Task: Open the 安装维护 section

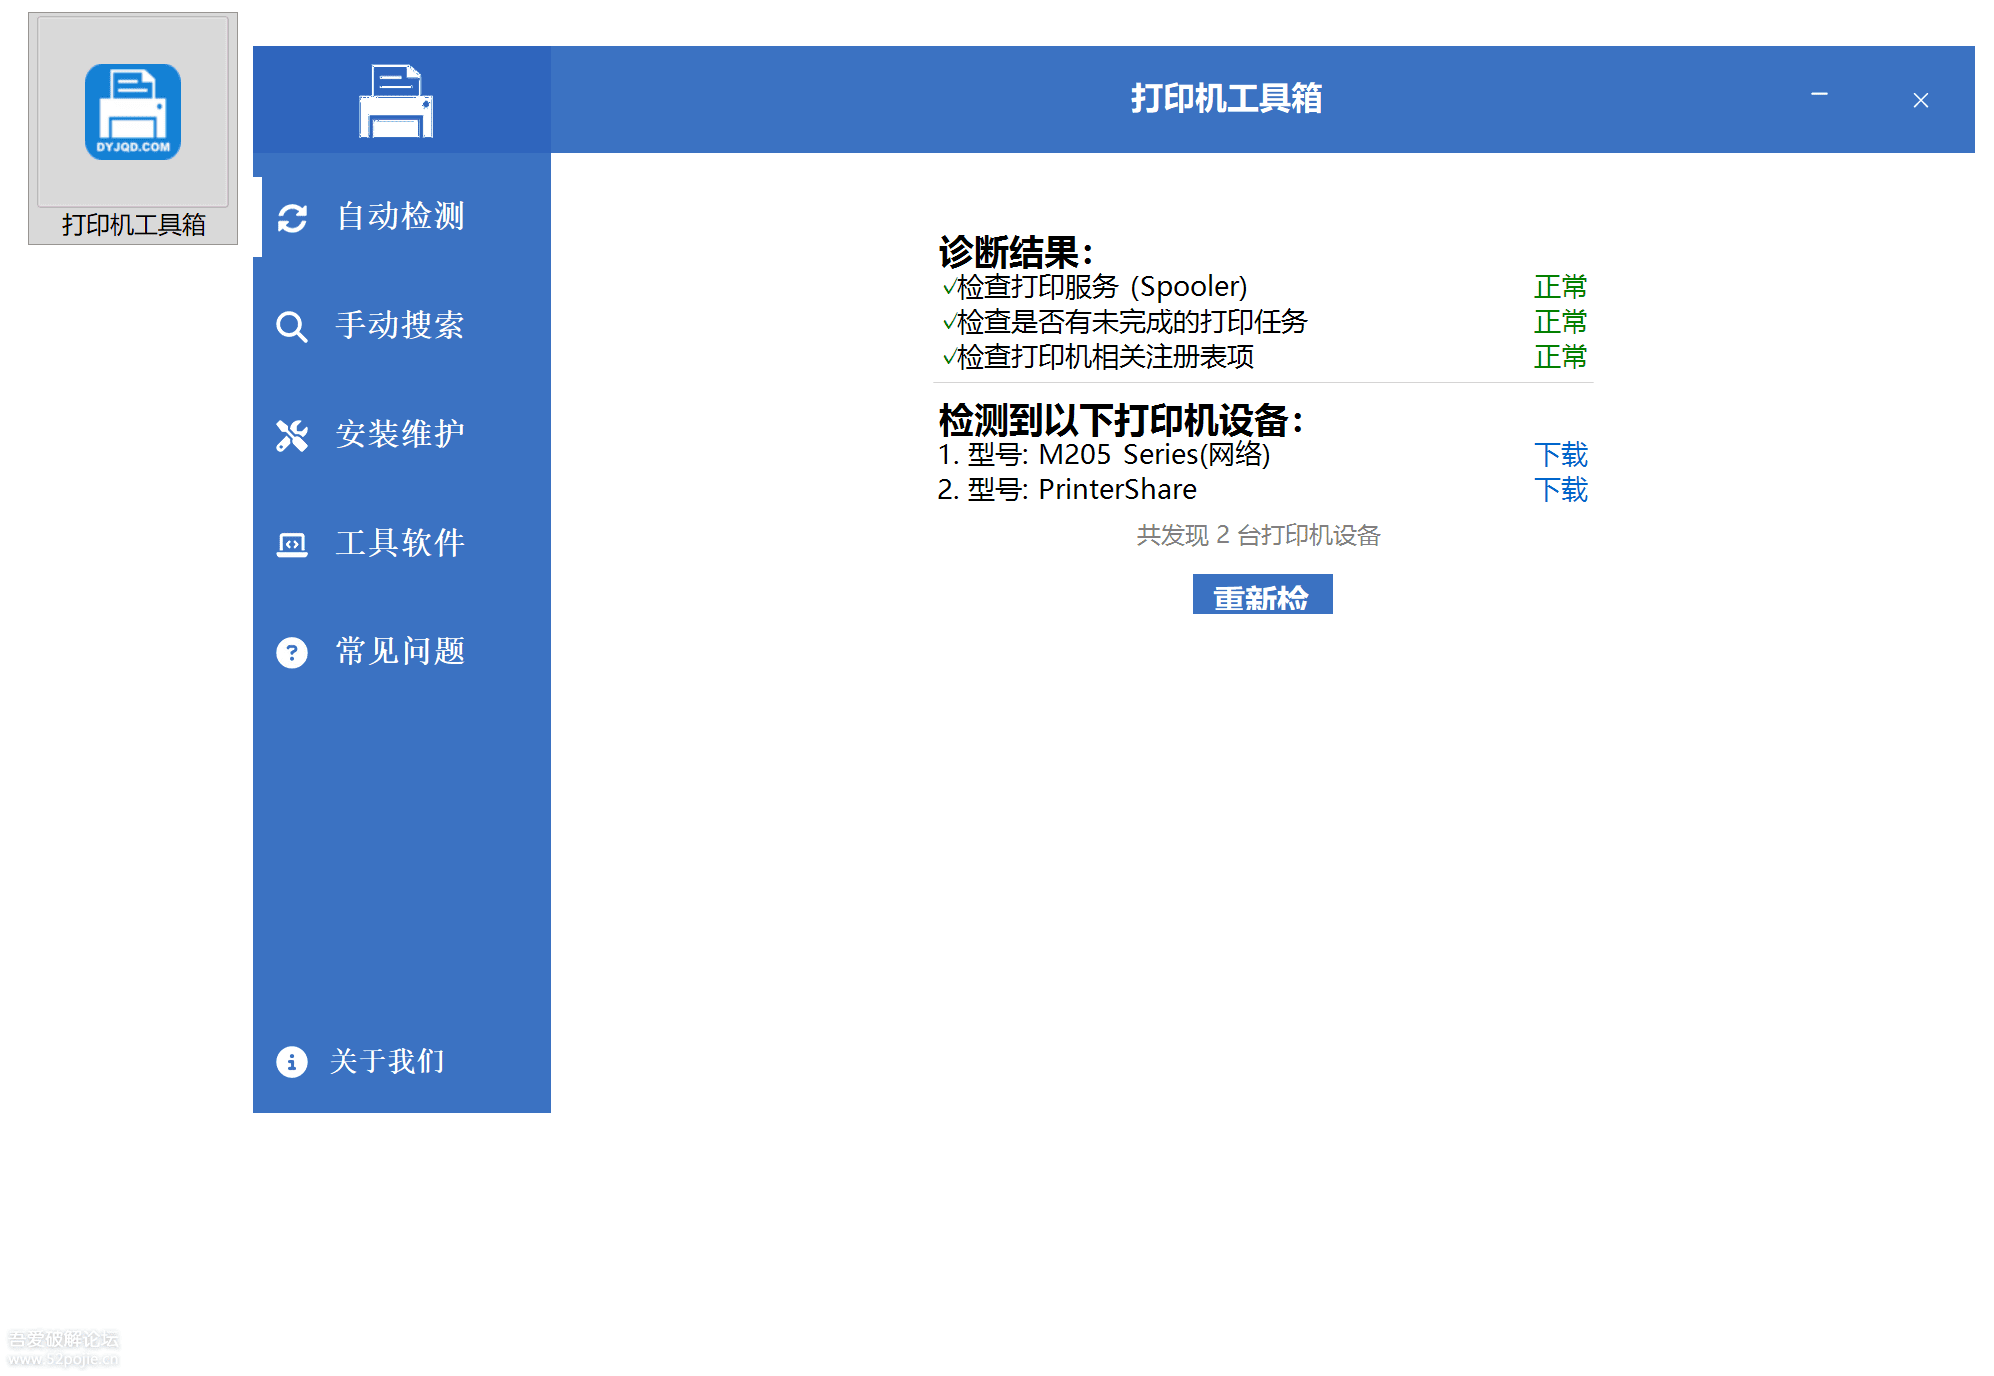Action: click(399, 434)
